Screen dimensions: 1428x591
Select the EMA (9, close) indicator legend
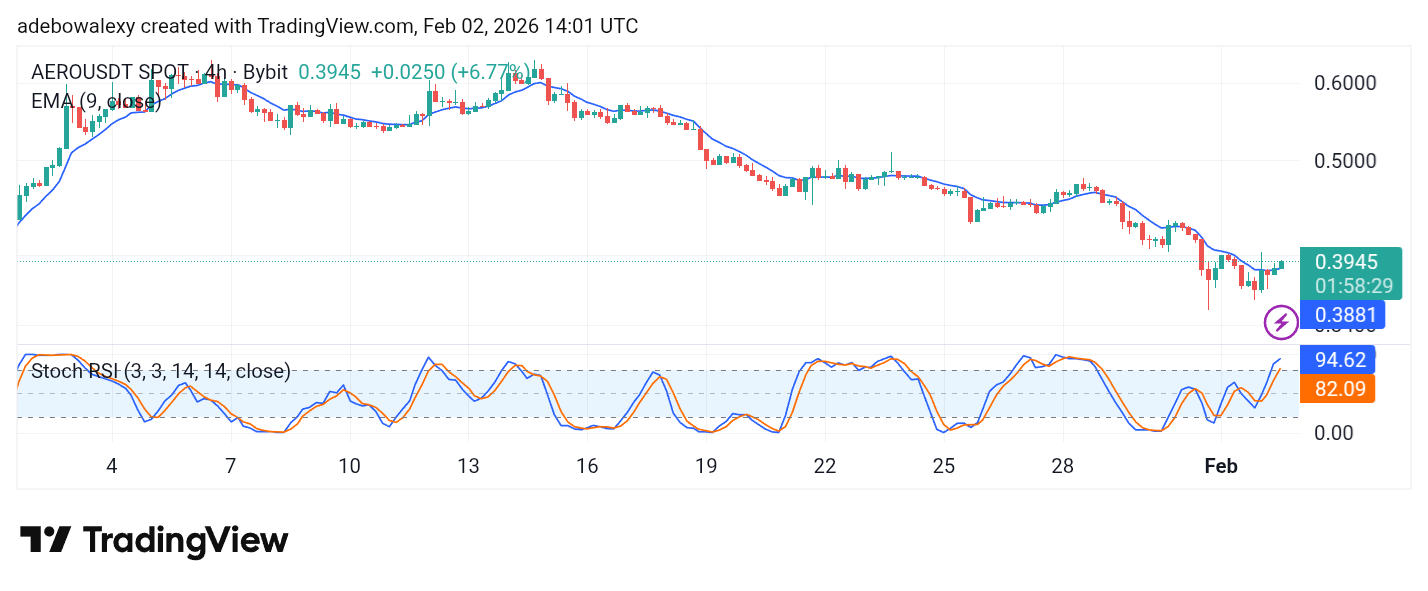point(96,101)
